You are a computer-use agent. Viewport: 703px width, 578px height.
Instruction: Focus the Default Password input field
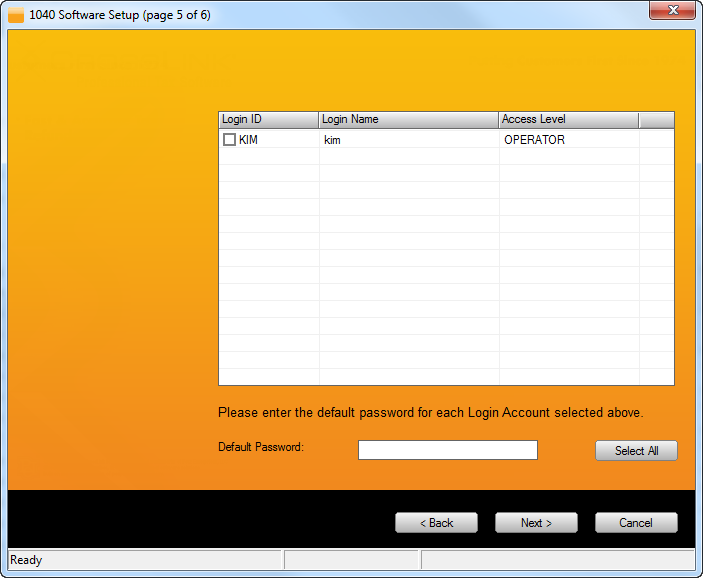[447, 450]
